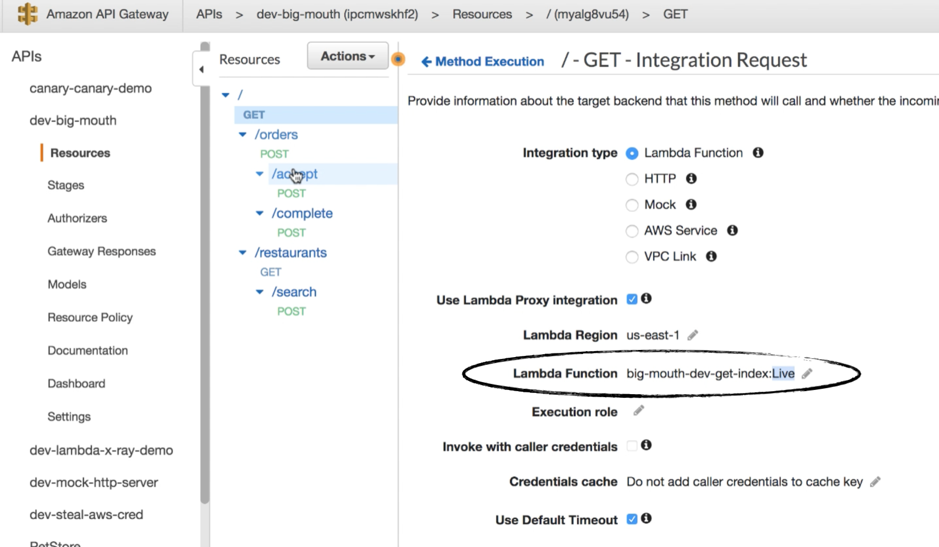Select the /search resource
Image resolution: width=939 pixels, height=547 pixels.
click(294, 292)
